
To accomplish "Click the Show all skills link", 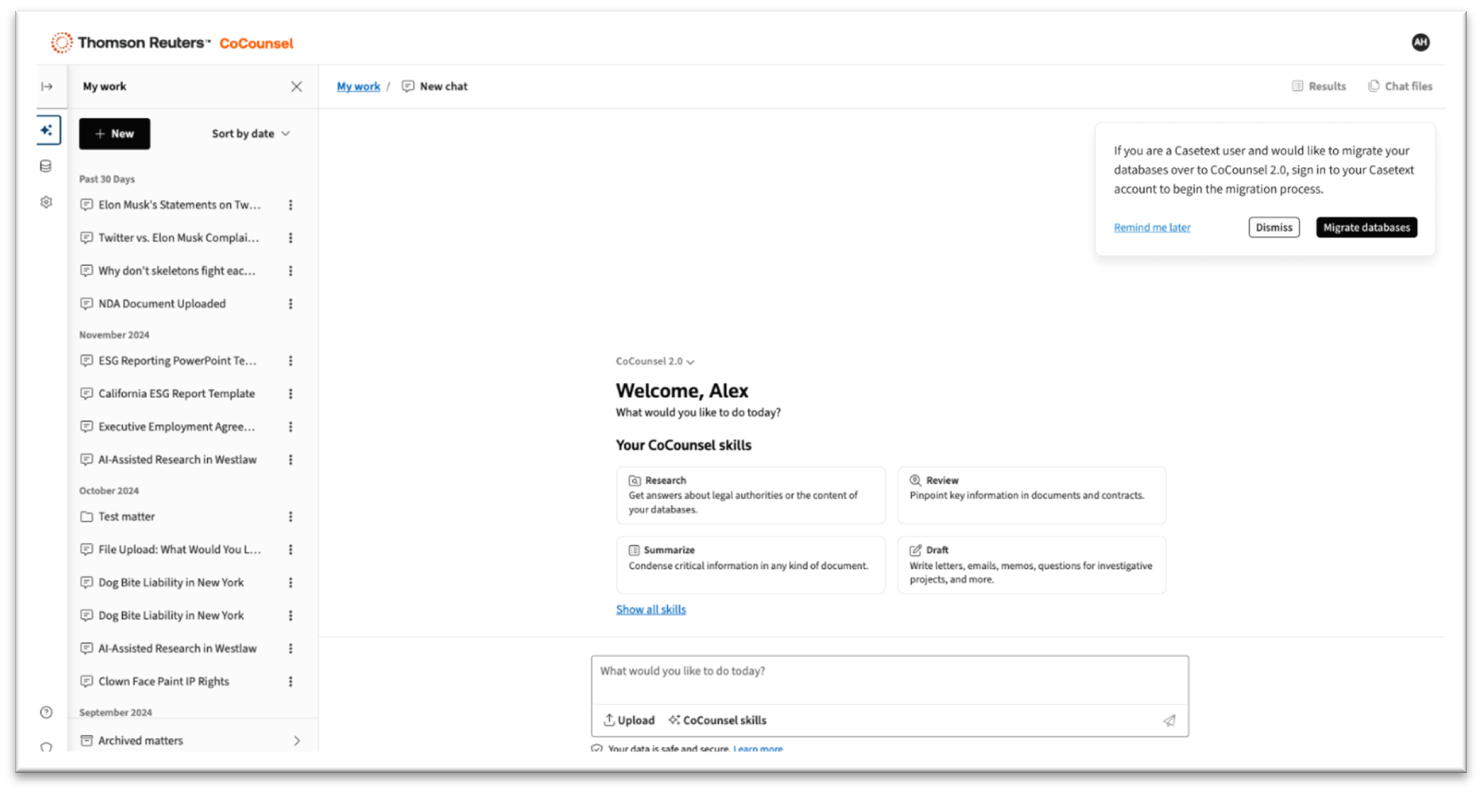I will click(651, 609).
